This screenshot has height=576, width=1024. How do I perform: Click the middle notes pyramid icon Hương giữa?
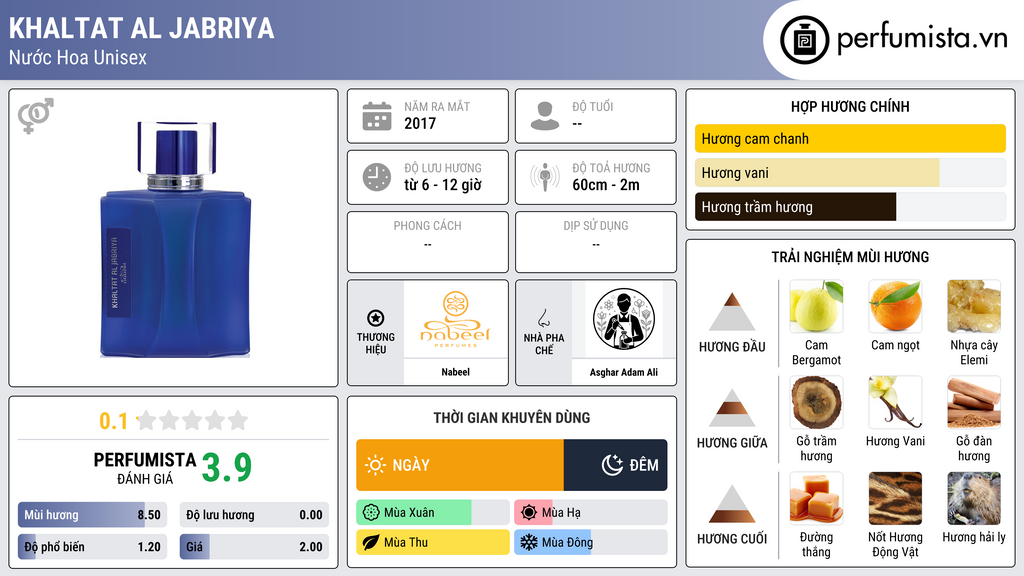(x=732, y=408)
